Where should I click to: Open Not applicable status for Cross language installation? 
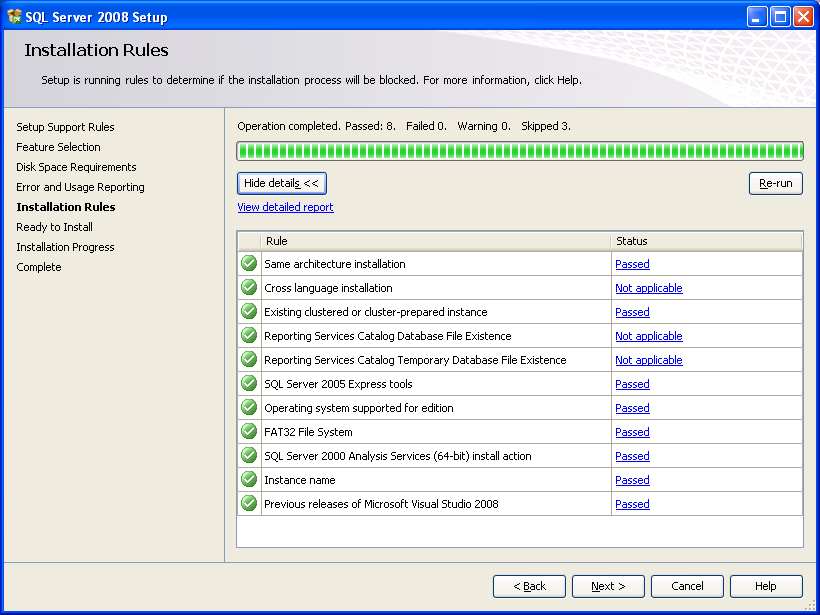(x=648, y=288)
